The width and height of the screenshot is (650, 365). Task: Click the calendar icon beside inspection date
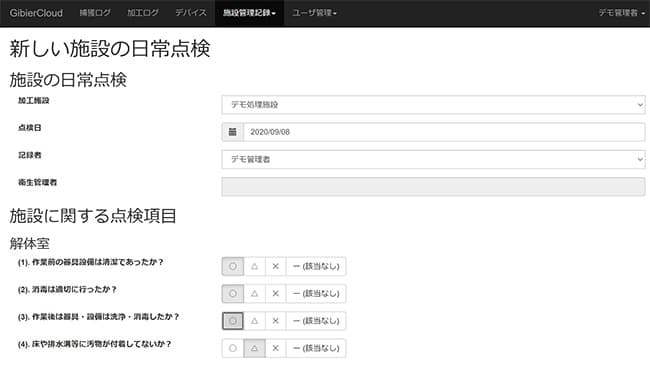pyautogui.click(x=233, y=132)
